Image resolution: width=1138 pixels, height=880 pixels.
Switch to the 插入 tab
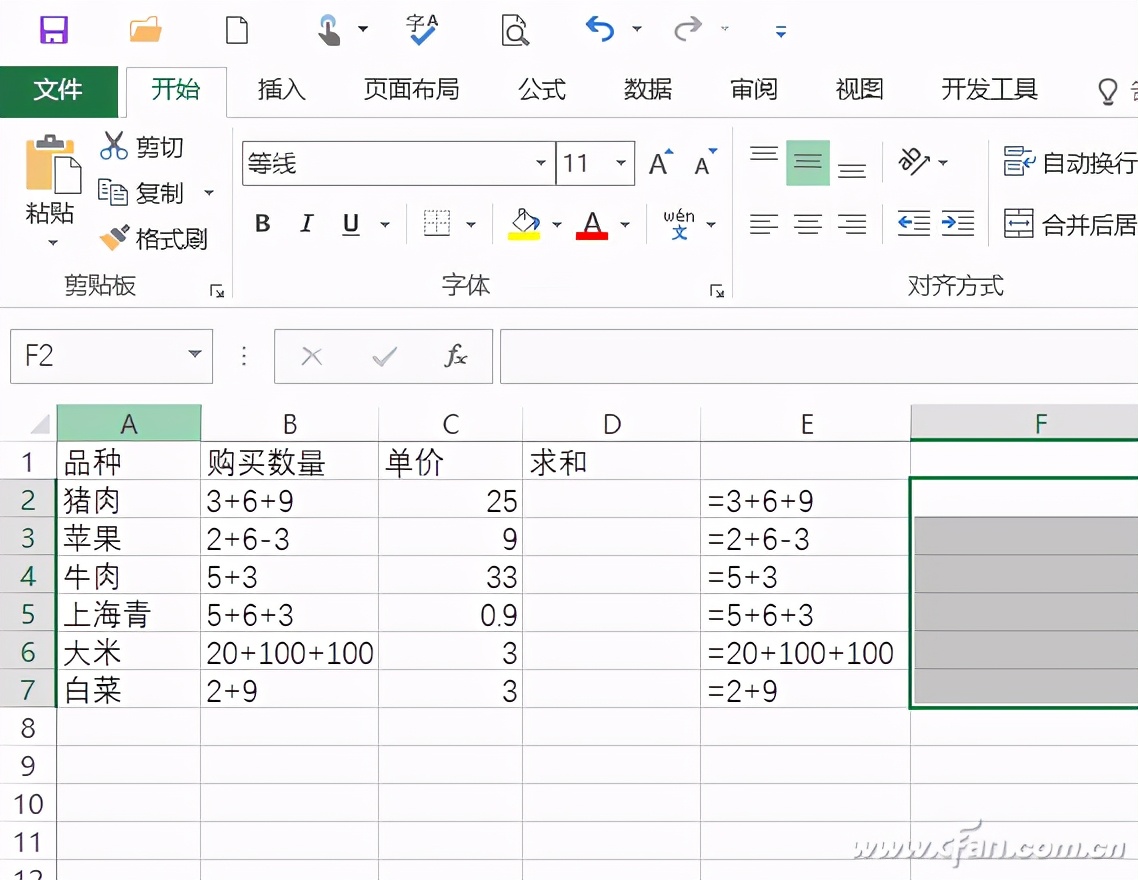(x=282, y=90)
